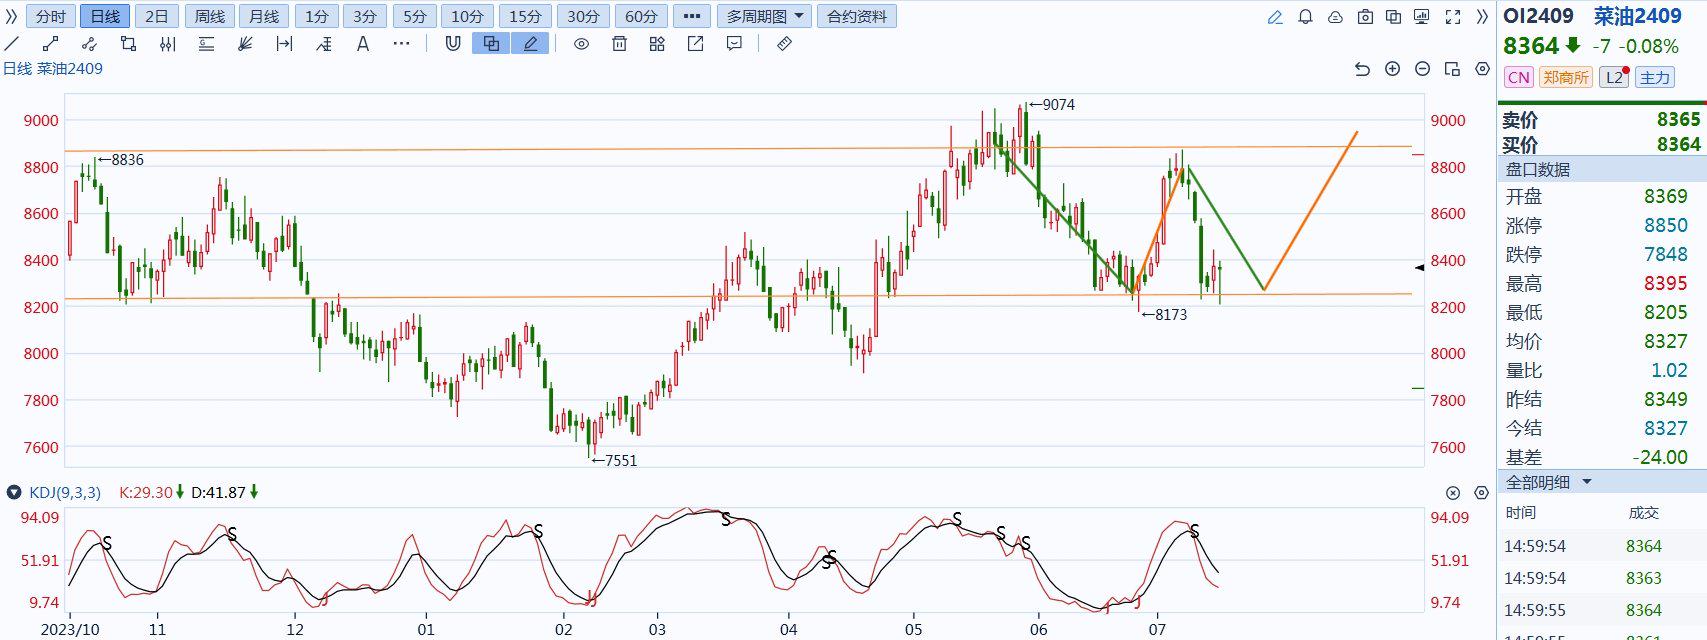Zoom in the chart with plus icon
1707x640 pixels.
1392,69
